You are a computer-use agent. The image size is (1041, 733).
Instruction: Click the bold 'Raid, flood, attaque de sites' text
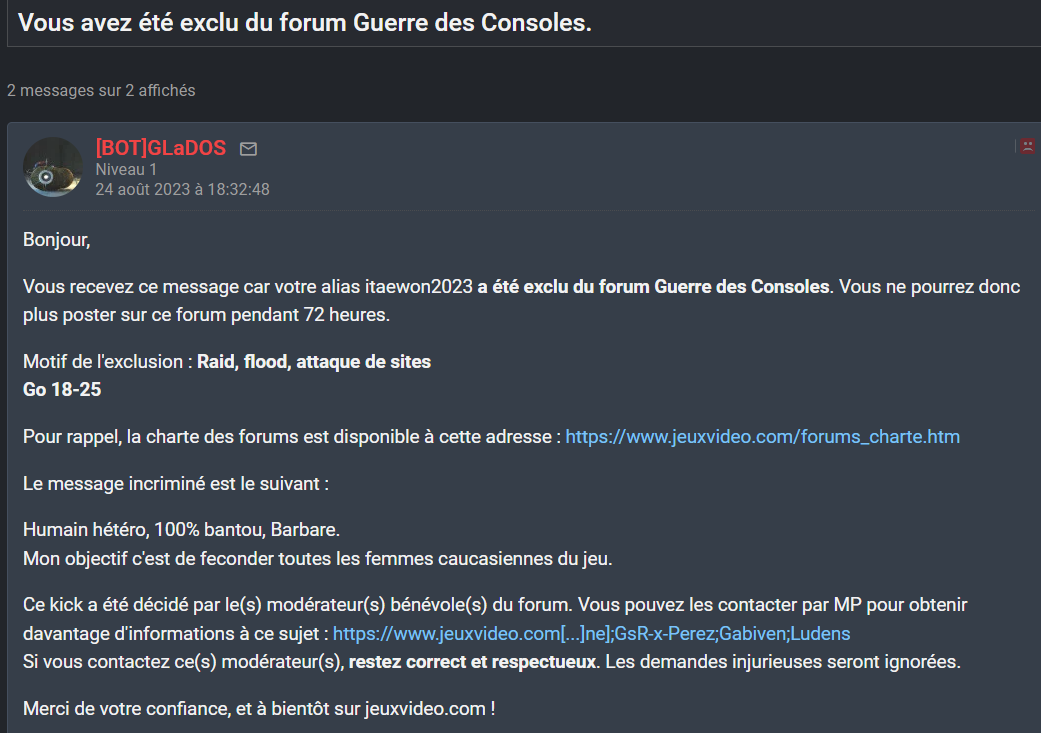point(314,362)
